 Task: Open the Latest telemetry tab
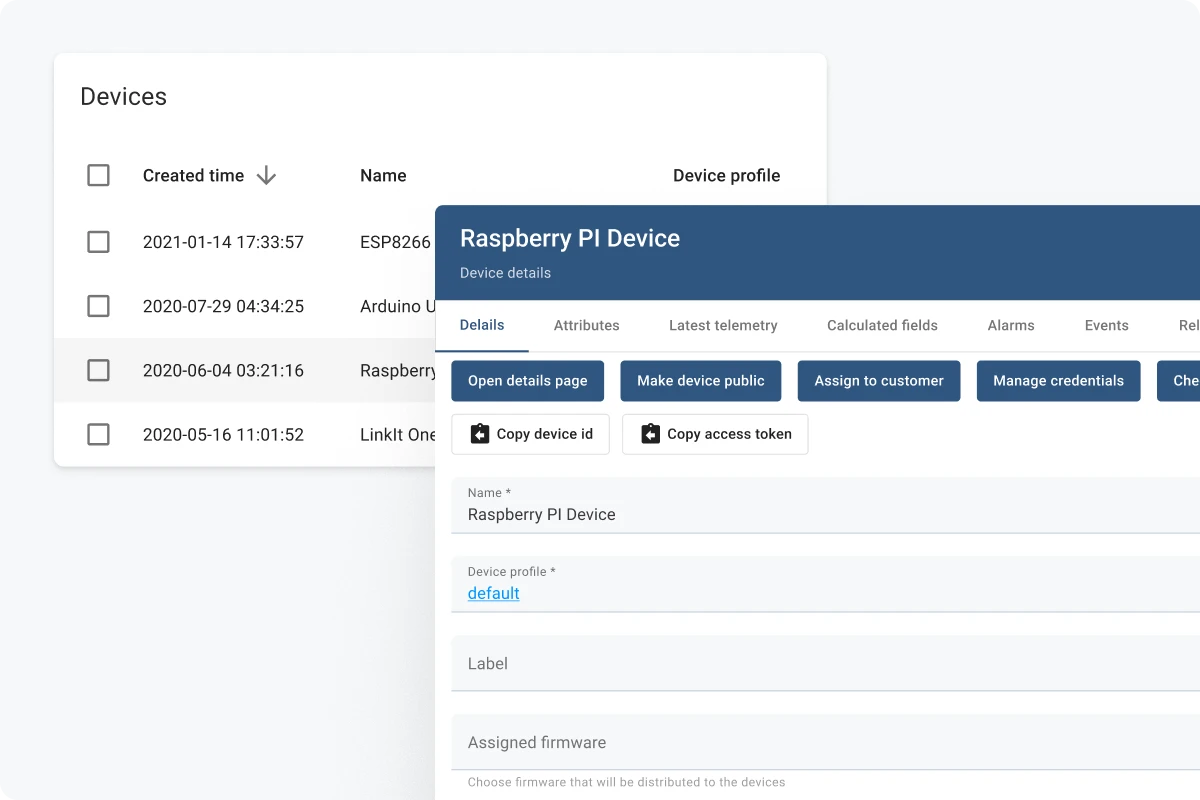723,325
